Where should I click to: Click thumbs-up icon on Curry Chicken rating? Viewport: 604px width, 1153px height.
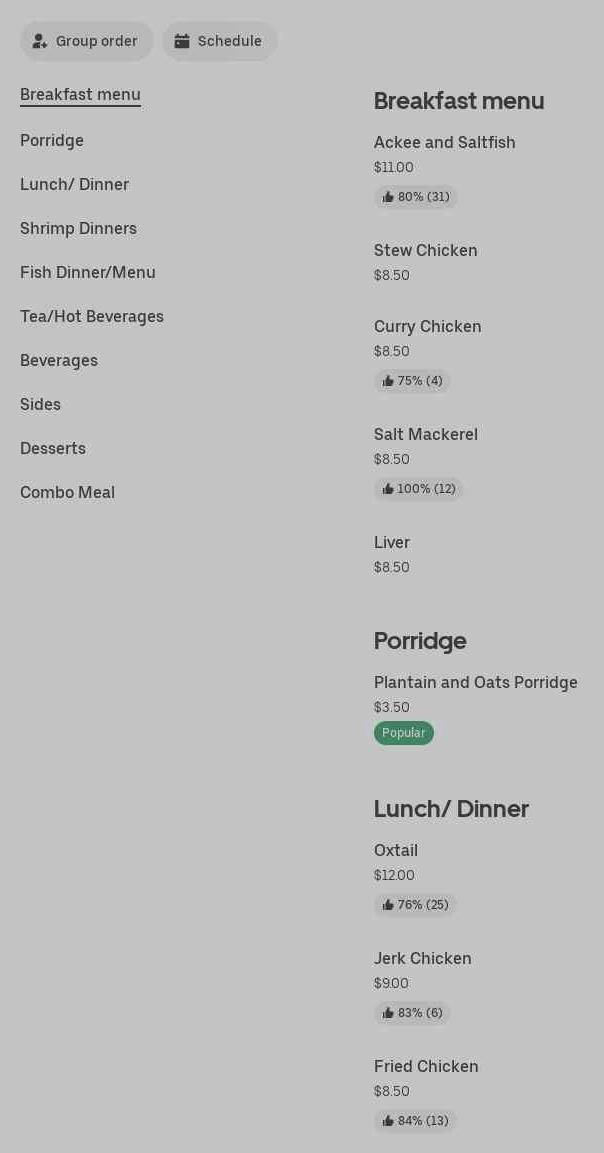click(x=388, y=381)
